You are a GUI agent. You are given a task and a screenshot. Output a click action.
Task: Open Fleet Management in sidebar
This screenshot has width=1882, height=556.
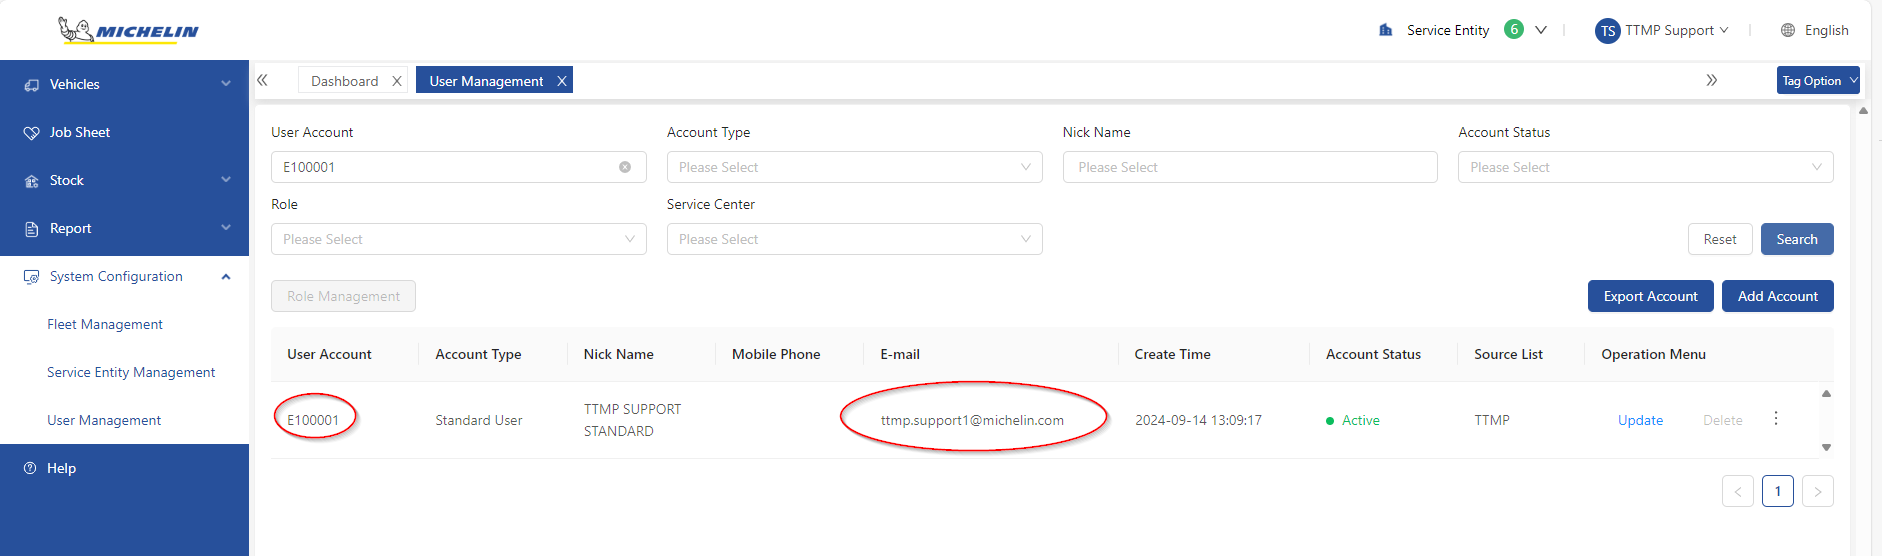(105, 324)
